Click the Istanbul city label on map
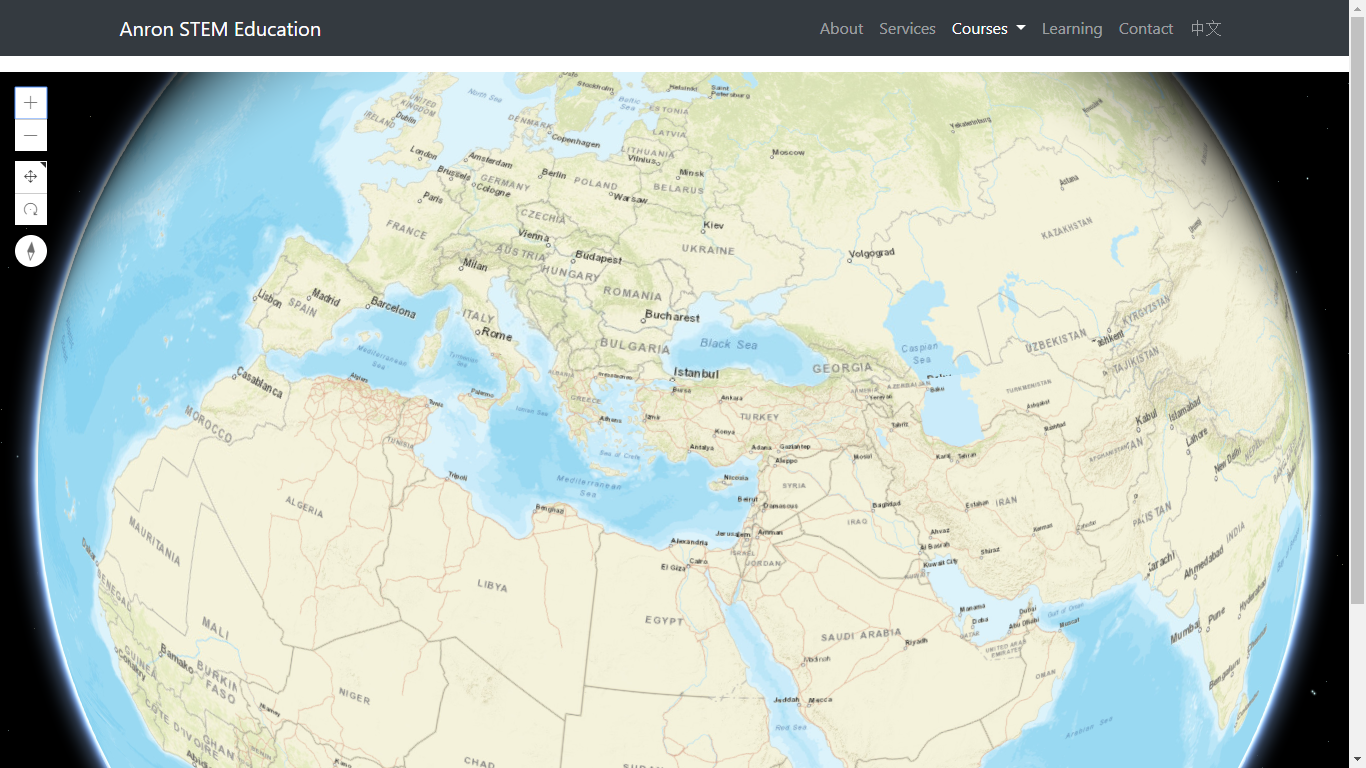The image size is (1366, 768). (x=696, y=373)
